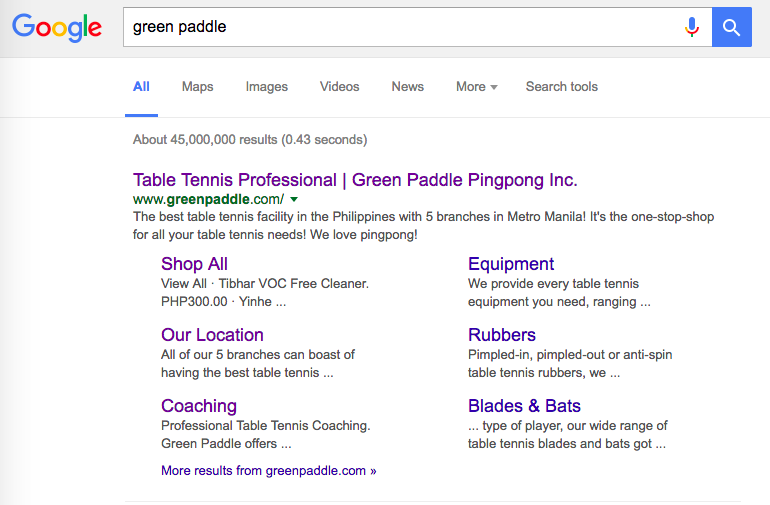Switch to the Images tab
The width and height of the screenshot is (770, 505).
(267, 87)
